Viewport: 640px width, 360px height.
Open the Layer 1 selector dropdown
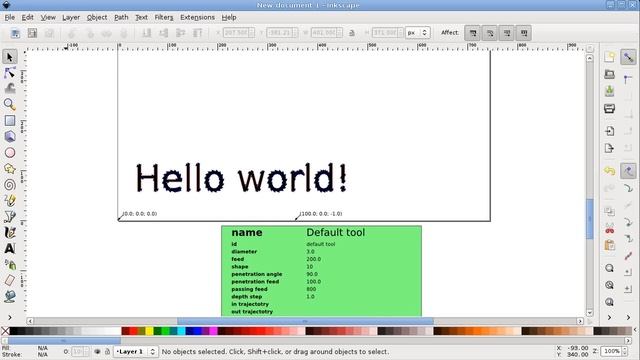(x=136, y=351)
